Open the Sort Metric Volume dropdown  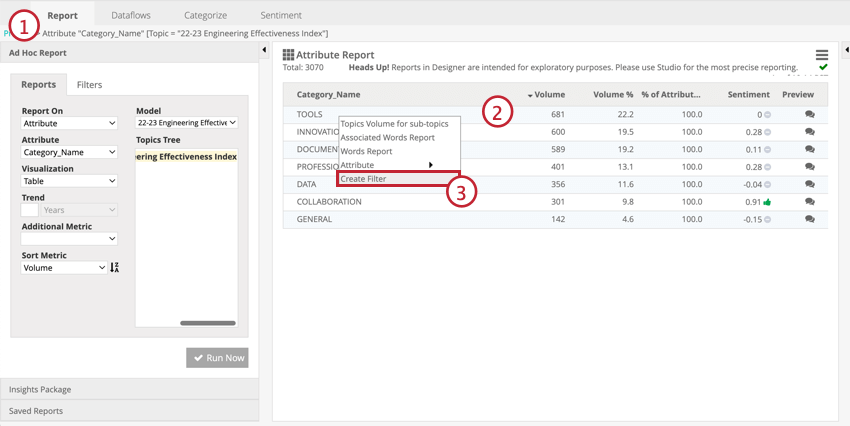coord(64,268)
